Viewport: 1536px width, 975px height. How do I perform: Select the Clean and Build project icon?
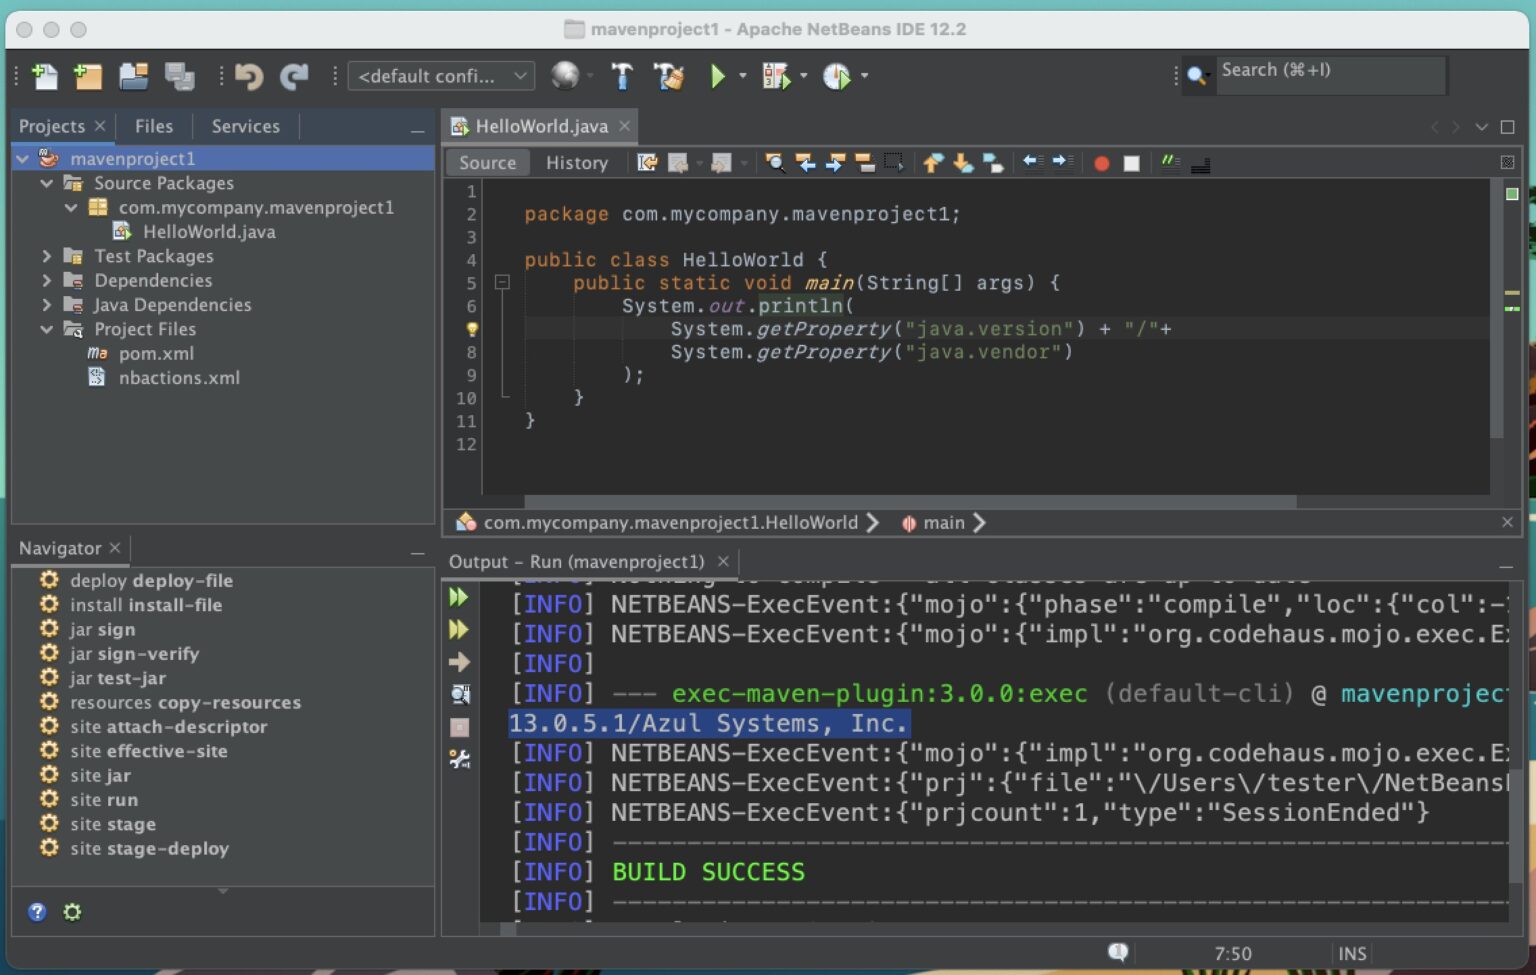click(669, 76)
